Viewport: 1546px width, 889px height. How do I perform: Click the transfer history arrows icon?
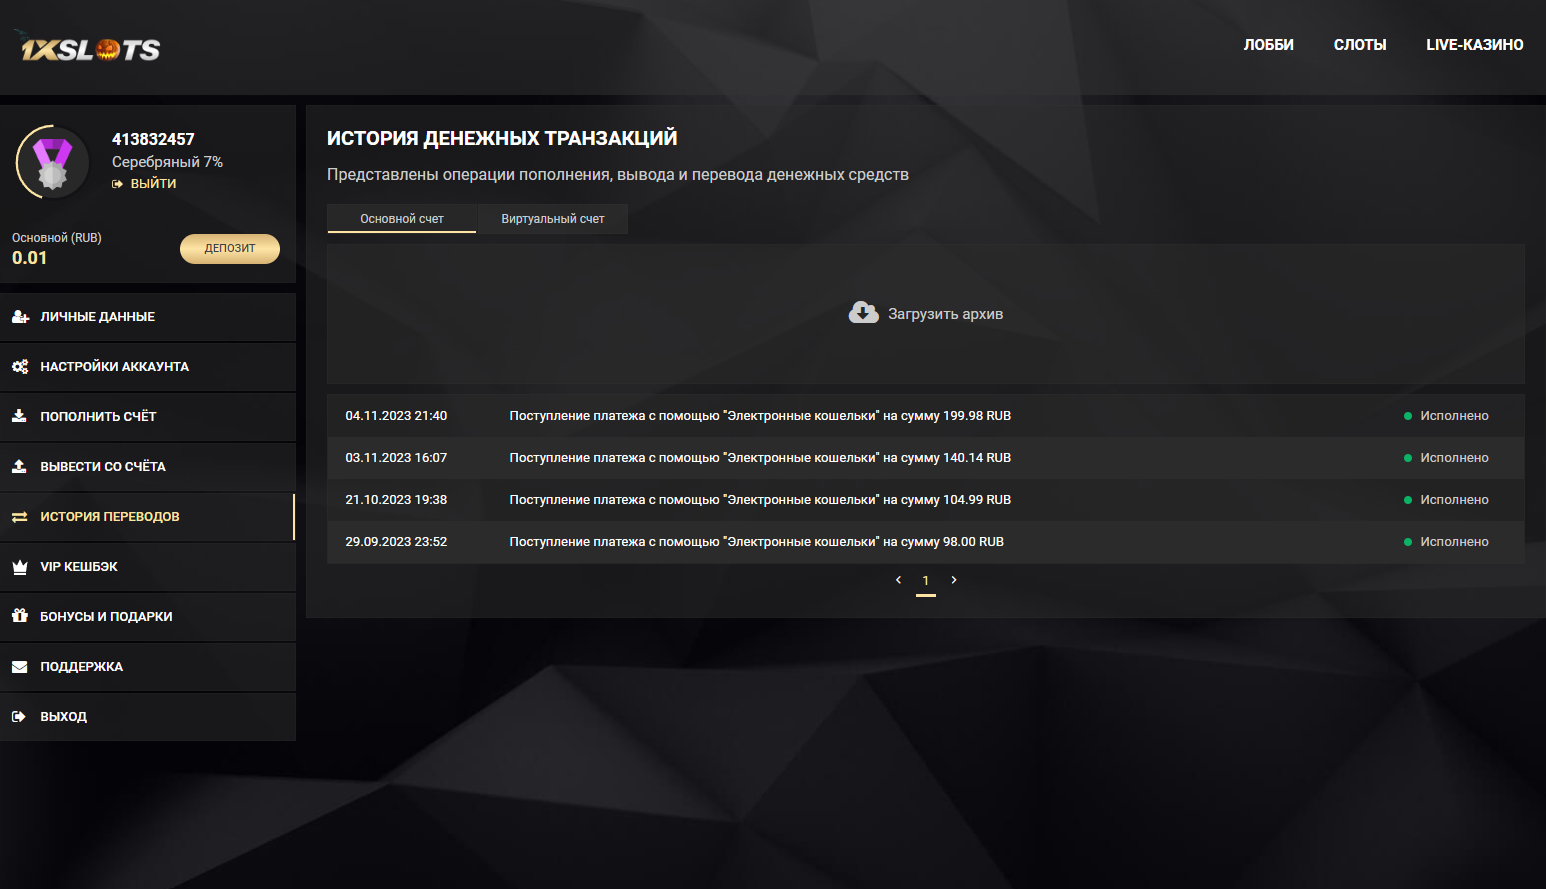click(19, 517)
